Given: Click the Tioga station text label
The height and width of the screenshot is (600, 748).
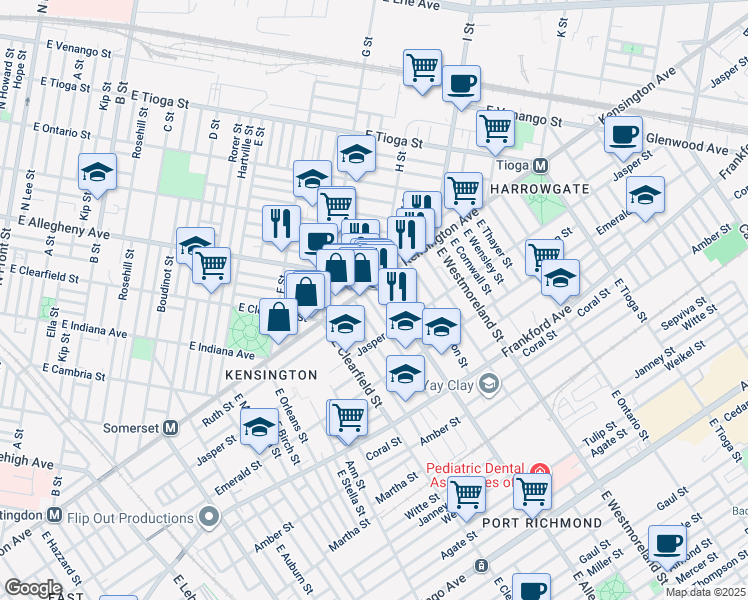Looking at the screenshot, I should pyautogui.click(x=513, y=166).
